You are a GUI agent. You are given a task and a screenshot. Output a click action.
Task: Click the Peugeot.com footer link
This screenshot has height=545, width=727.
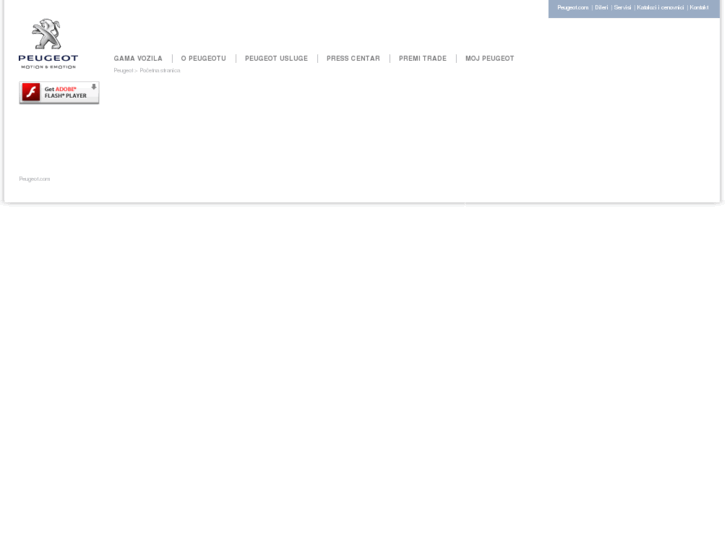click(34, 179)
